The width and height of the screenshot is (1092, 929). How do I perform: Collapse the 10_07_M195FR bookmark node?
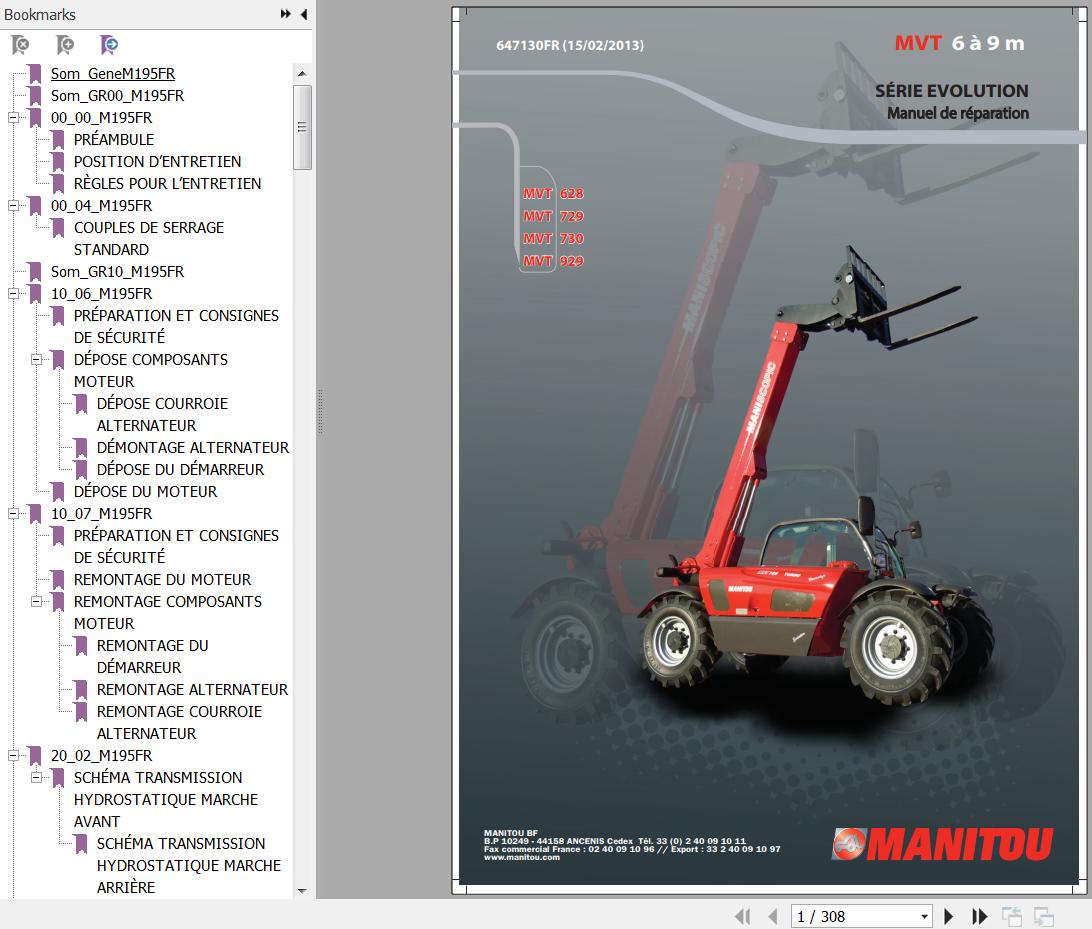point(13,513)
